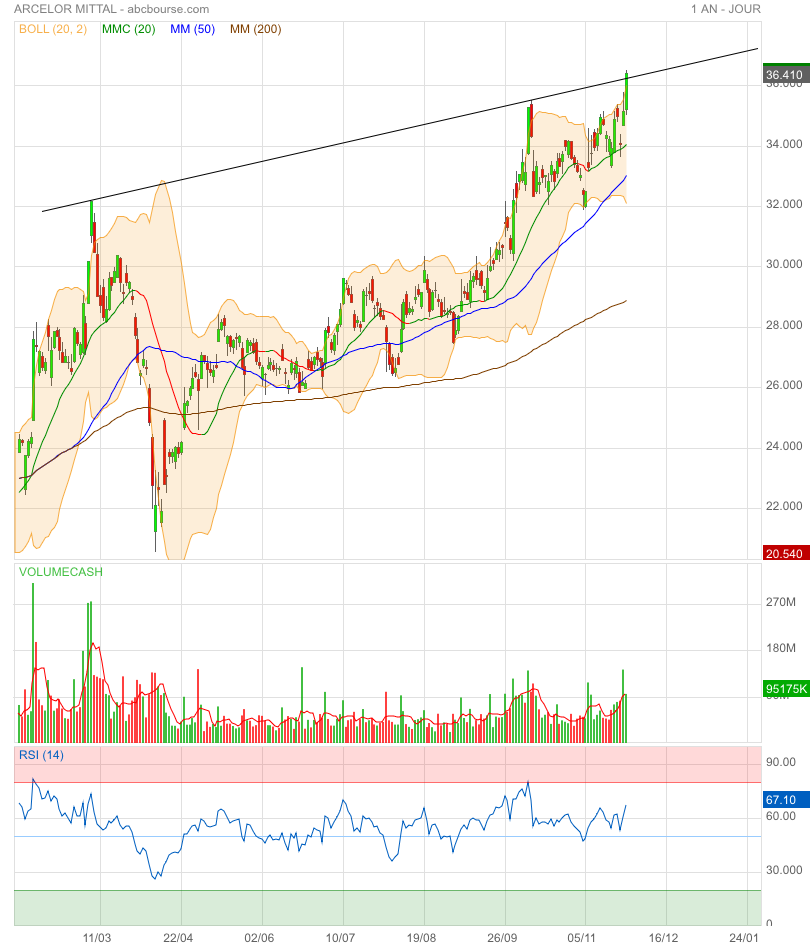Toggle the MMC (20) moving average legend
Viewport: 810px width, 948px height.
[128, 29]
